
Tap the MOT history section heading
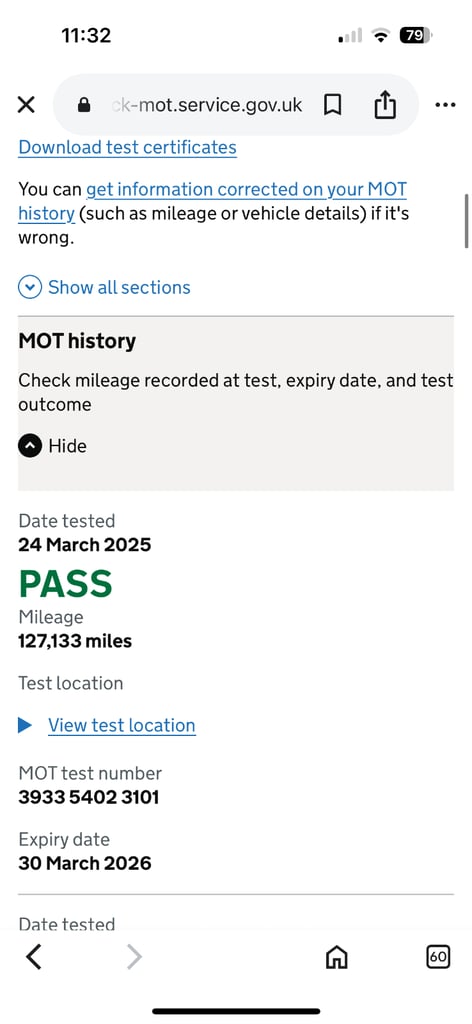77,341
